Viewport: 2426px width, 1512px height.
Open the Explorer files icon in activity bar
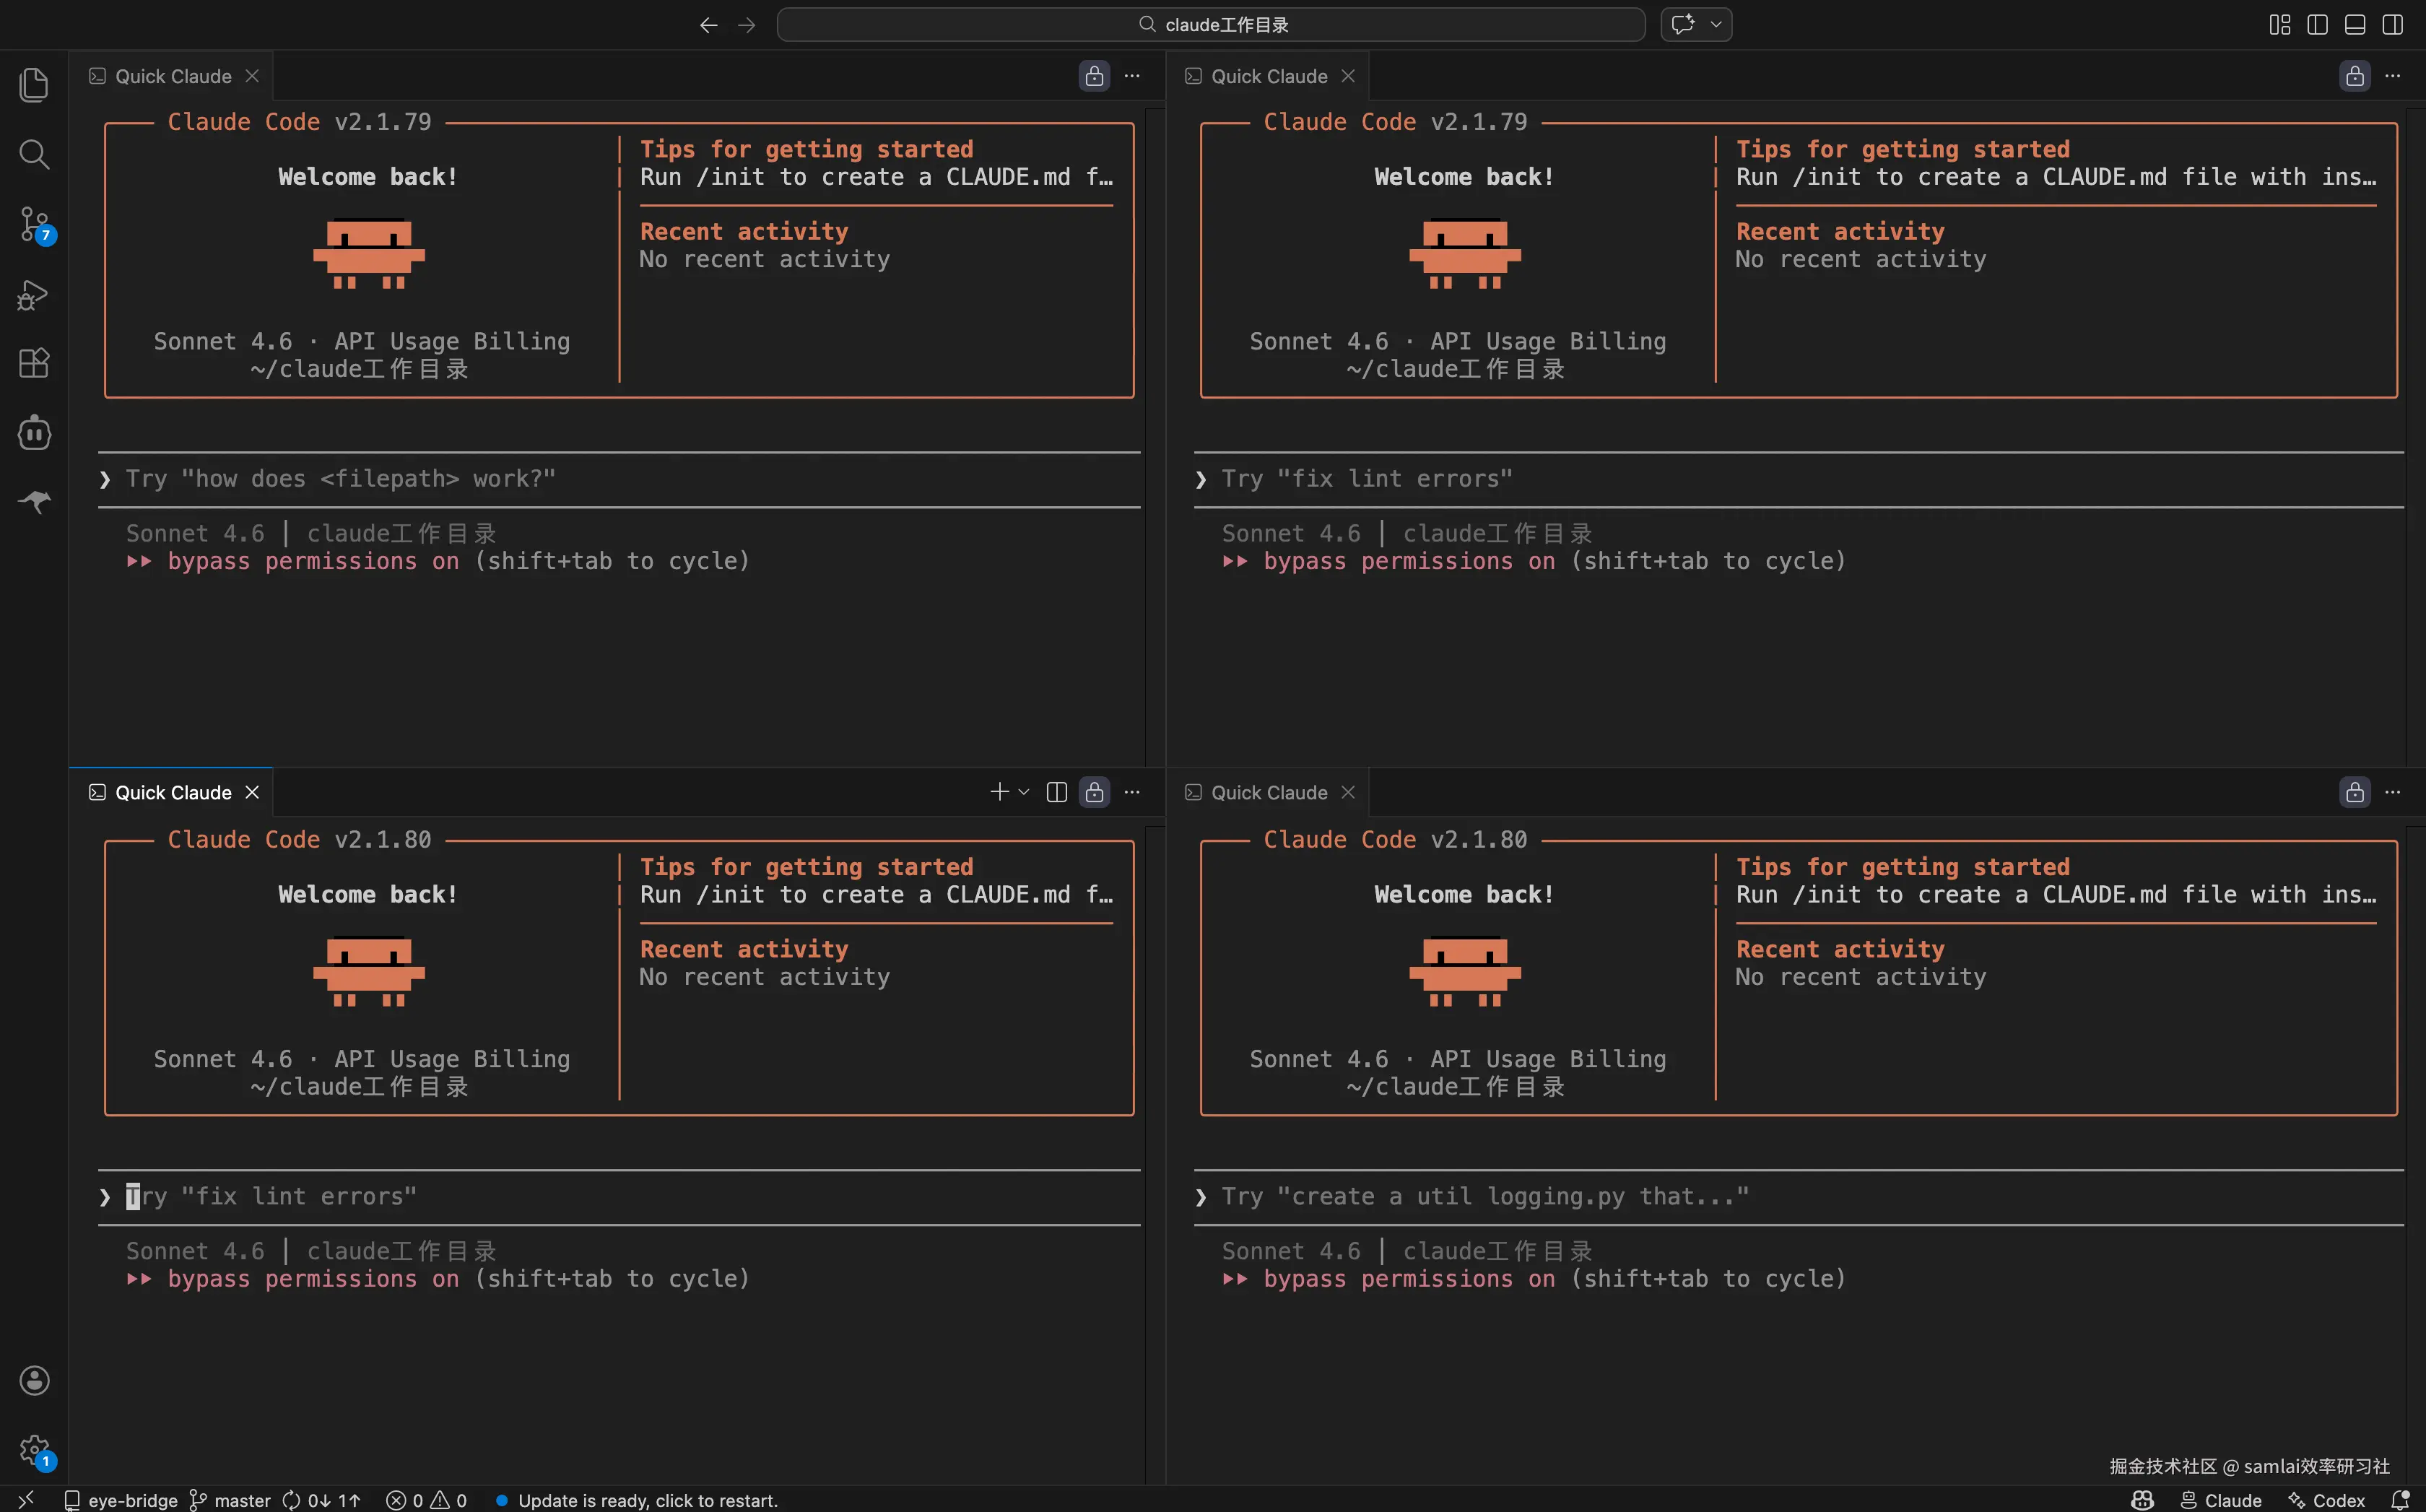tap(34, 85)
